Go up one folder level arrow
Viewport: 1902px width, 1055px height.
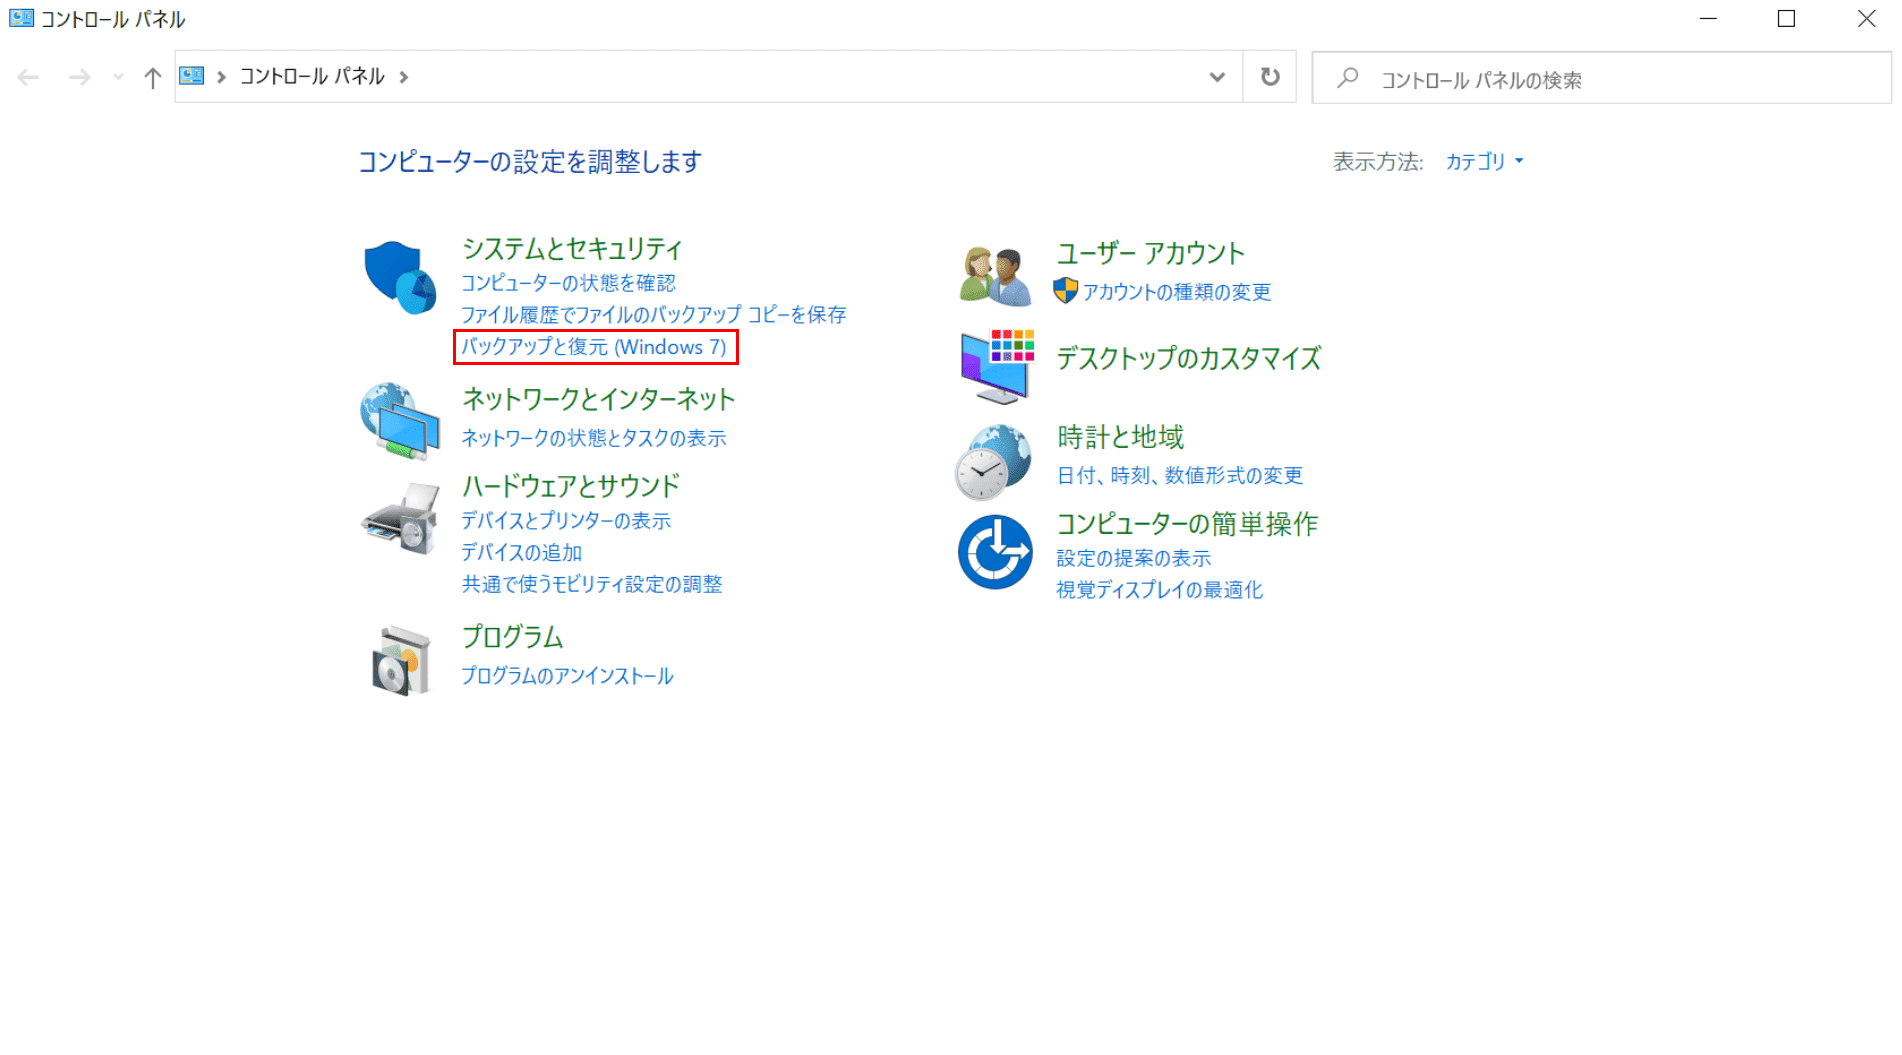(x=152, y=77)
